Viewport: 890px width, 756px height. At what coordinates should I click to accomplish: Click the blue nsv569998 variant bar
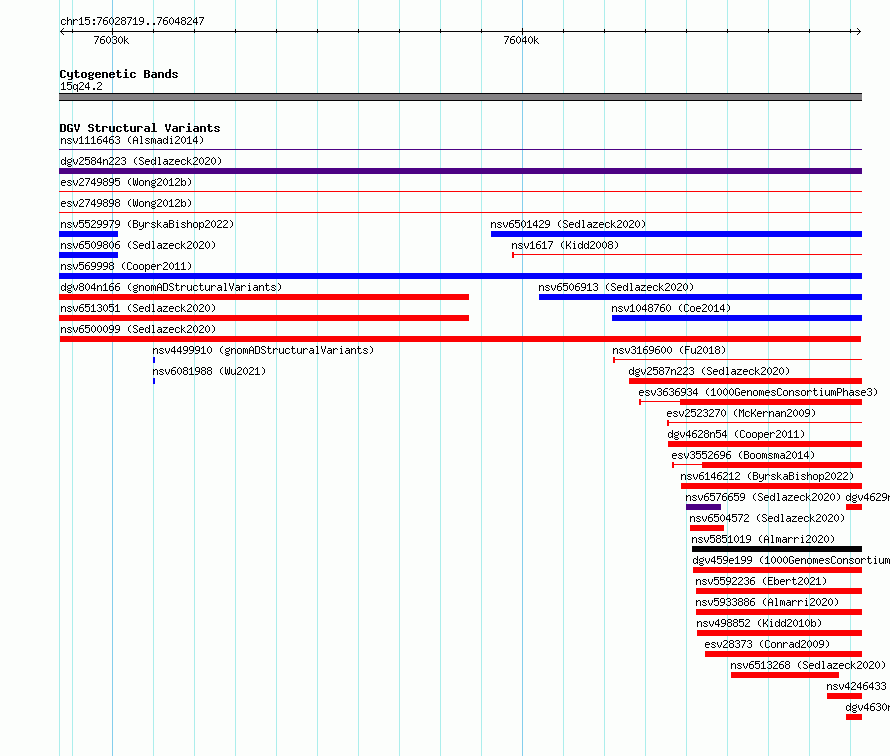click(x=460, y=276)
